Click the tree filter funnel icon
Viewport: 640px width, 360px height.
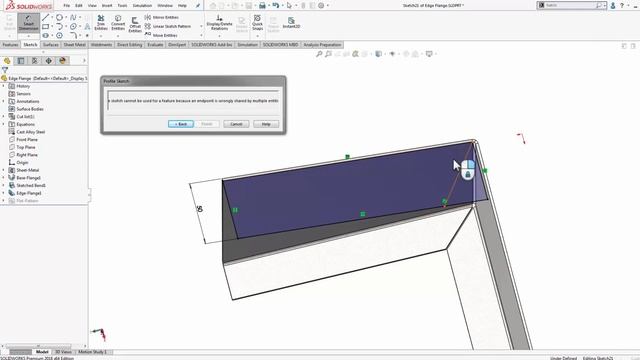click(x=4, y=70)
